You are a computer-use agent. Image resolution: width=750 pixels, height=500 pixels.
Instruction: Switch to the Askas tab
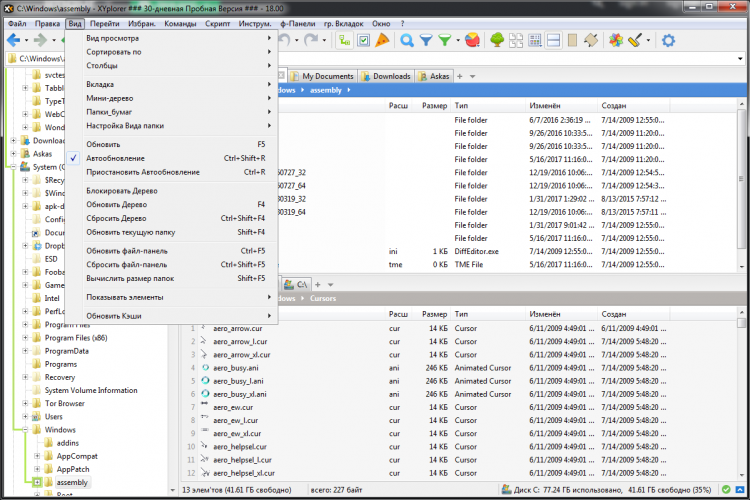pyautogui.click(x=434, y=76)
